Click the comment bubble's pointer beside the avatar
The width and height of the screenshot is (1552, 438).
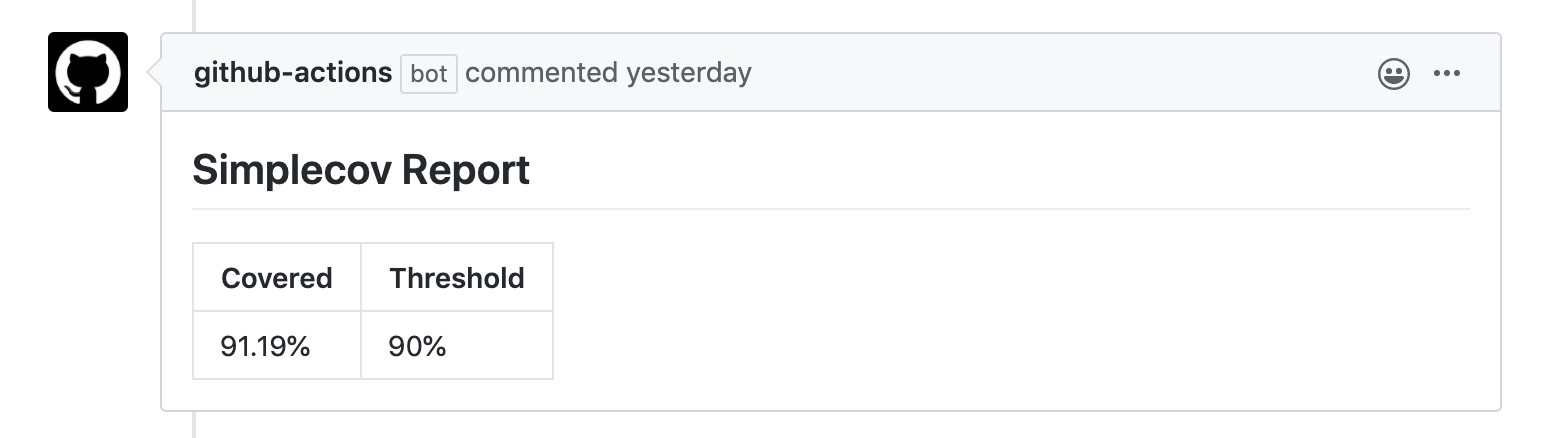pos(155,73)
